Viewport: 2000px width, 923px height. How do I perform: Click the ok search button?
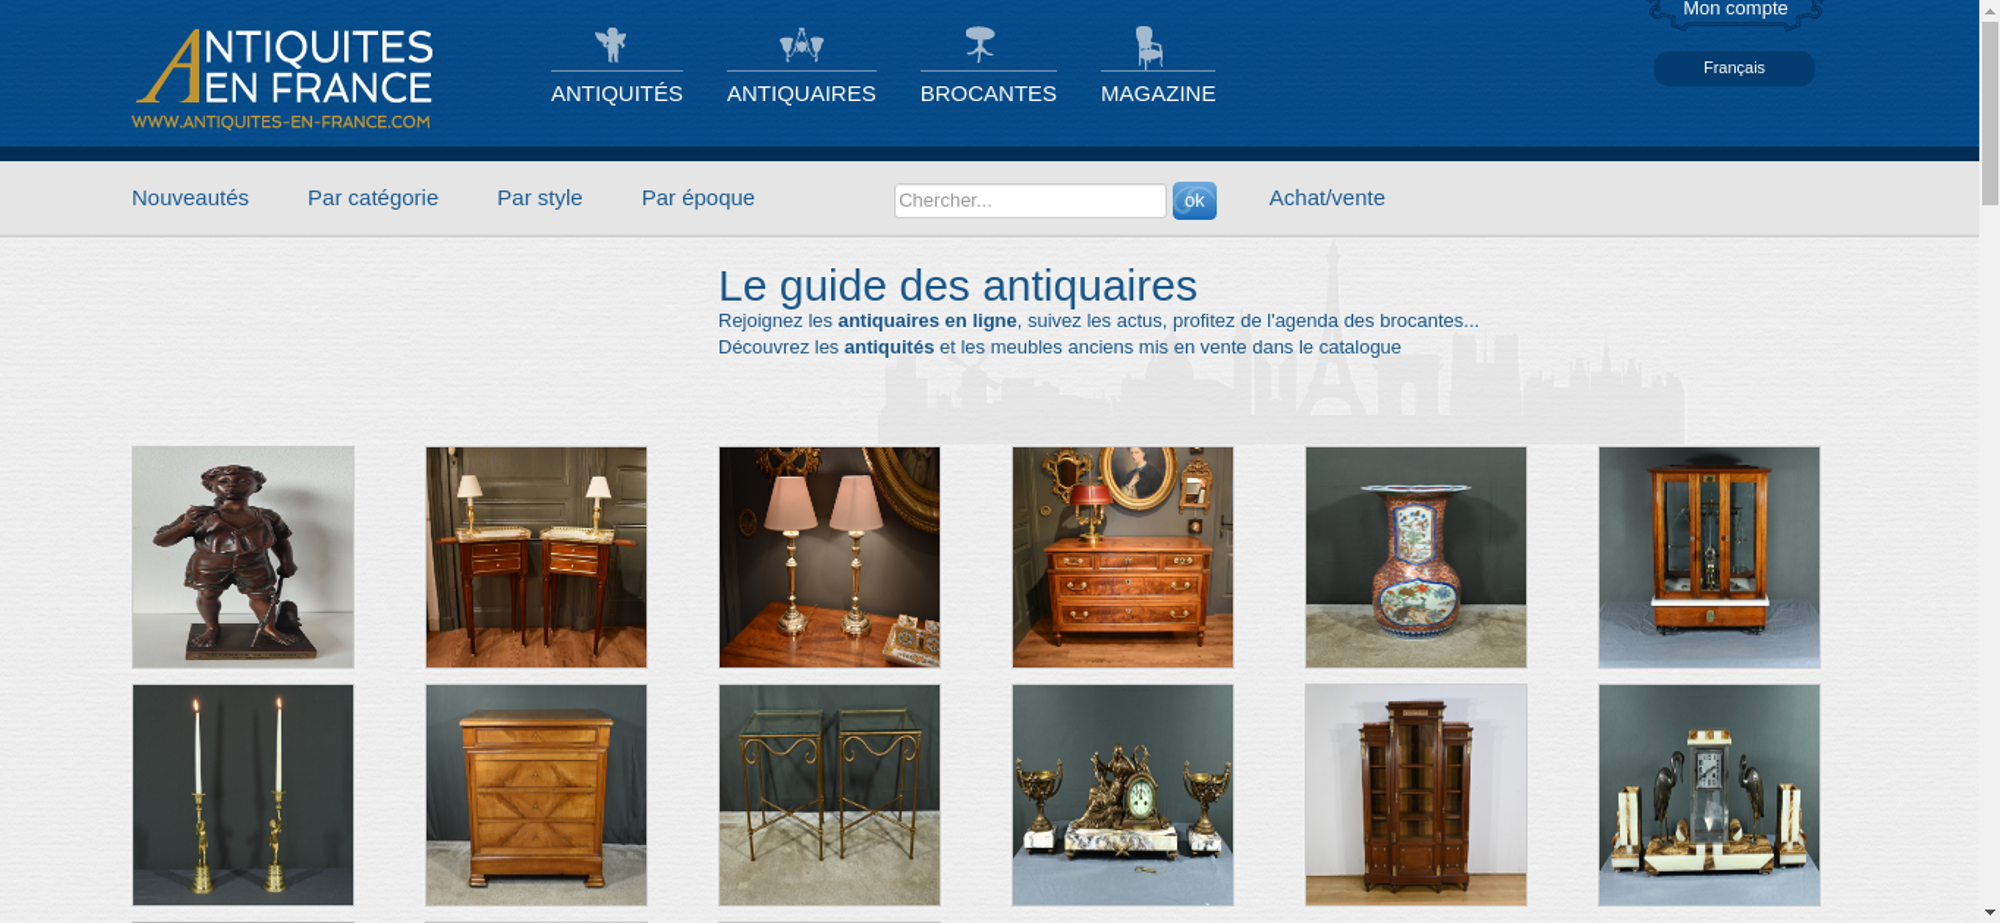coord(1194,201)
